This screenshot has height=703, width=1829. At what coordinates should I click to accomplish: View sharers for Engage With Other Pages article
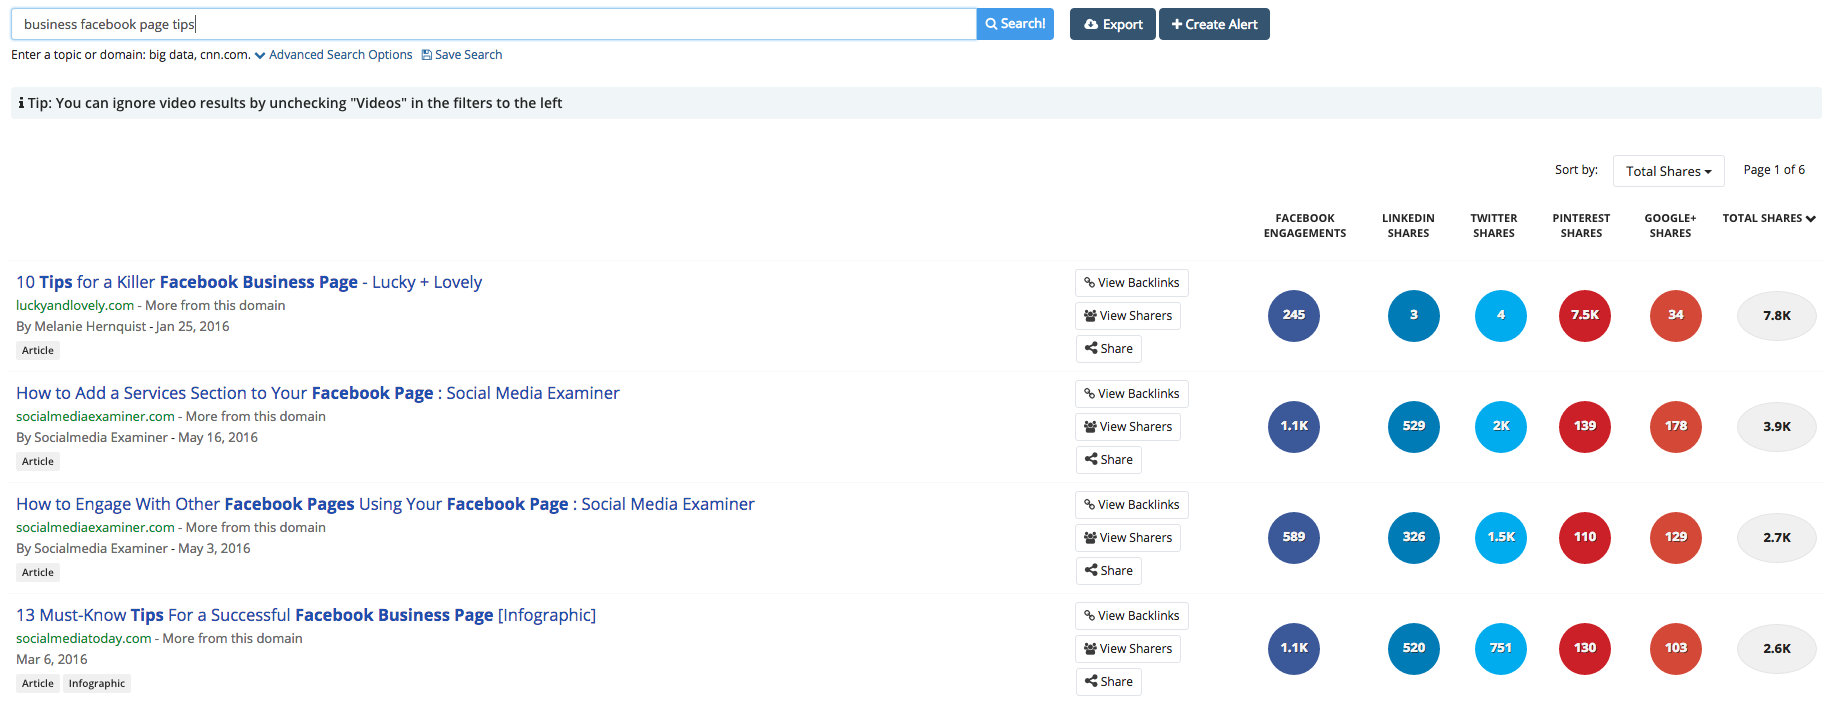(1128, 538)
